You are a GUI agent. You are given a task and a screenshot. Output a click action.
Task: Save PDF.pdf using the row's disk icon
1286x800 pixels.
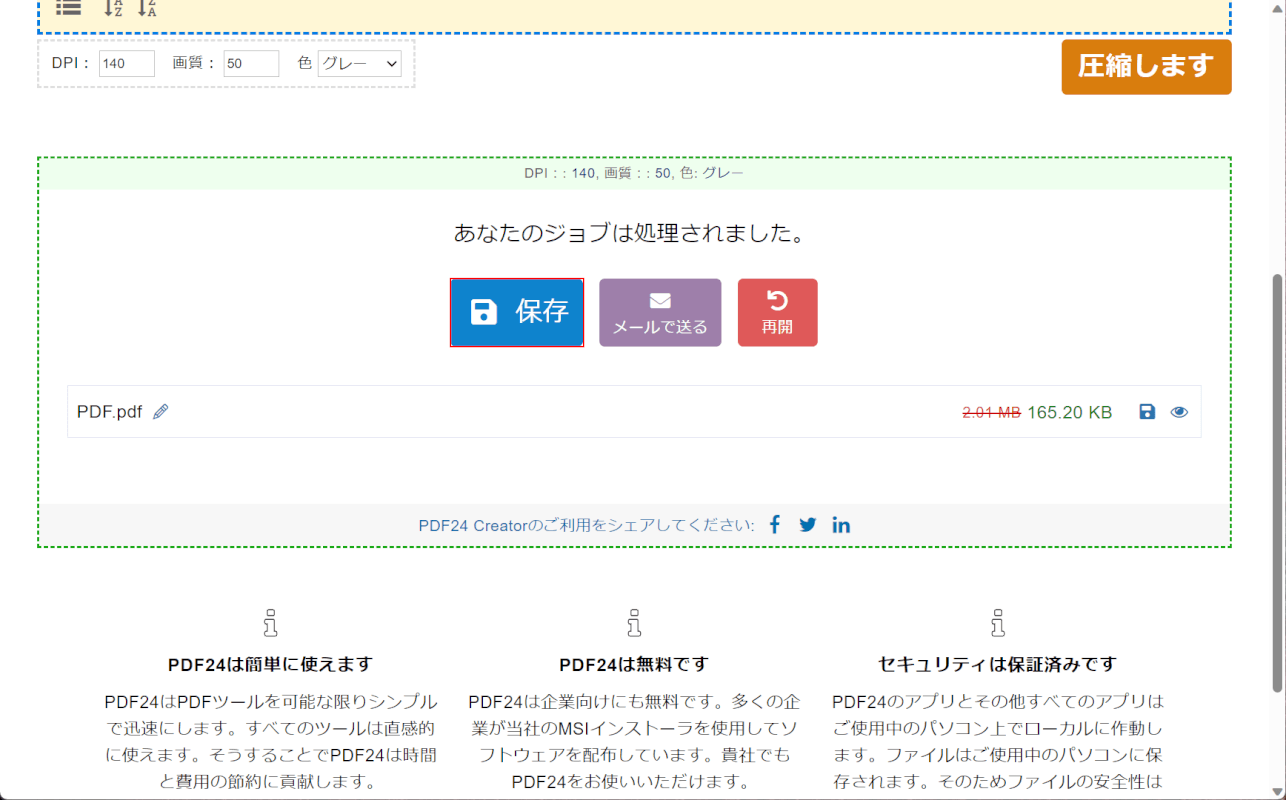click(x=1148, y=412)
